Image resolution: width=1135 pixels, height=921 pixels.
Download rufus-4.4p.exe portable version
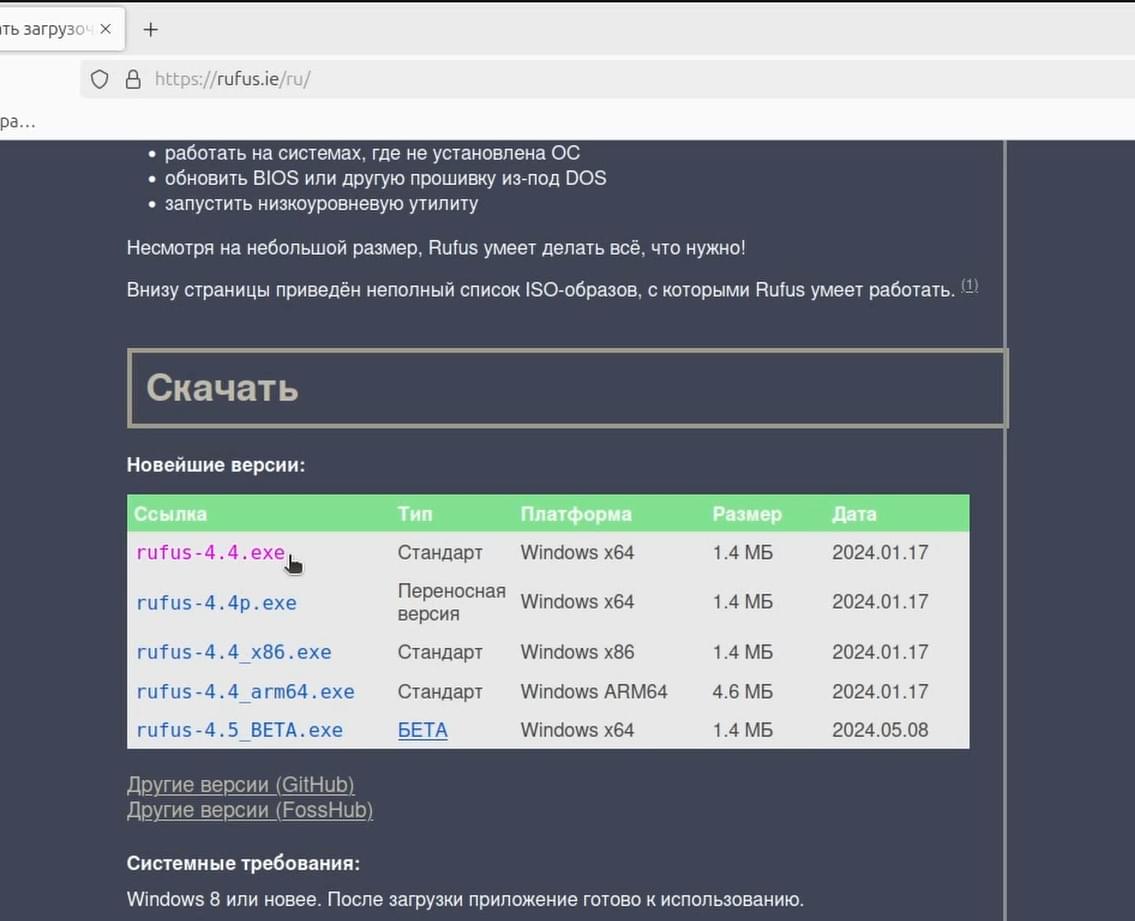216,602
